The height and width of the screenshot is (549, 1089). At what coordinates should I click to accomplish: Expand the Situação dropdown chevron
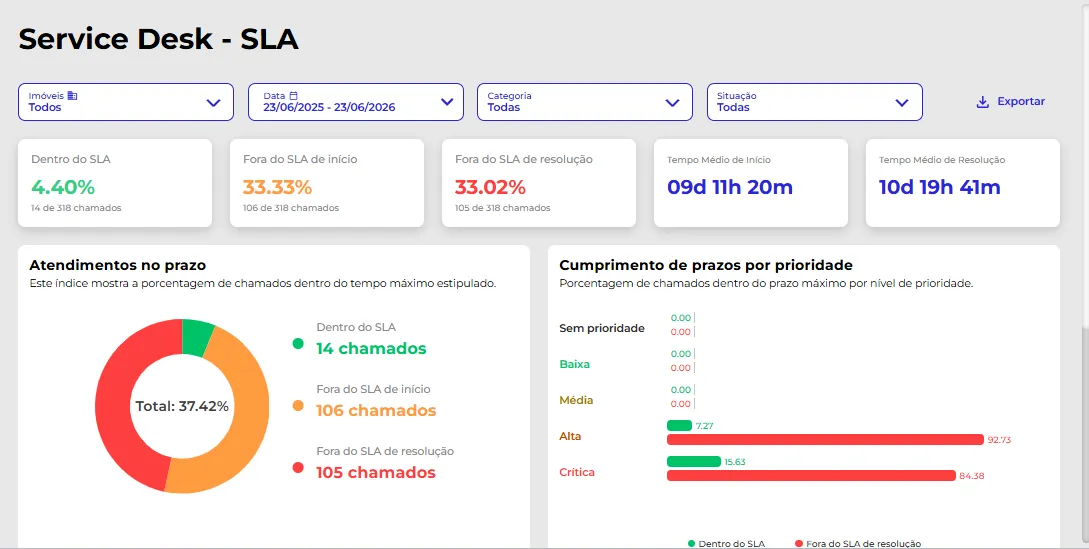pyautogui.click(x=901, y=103)
